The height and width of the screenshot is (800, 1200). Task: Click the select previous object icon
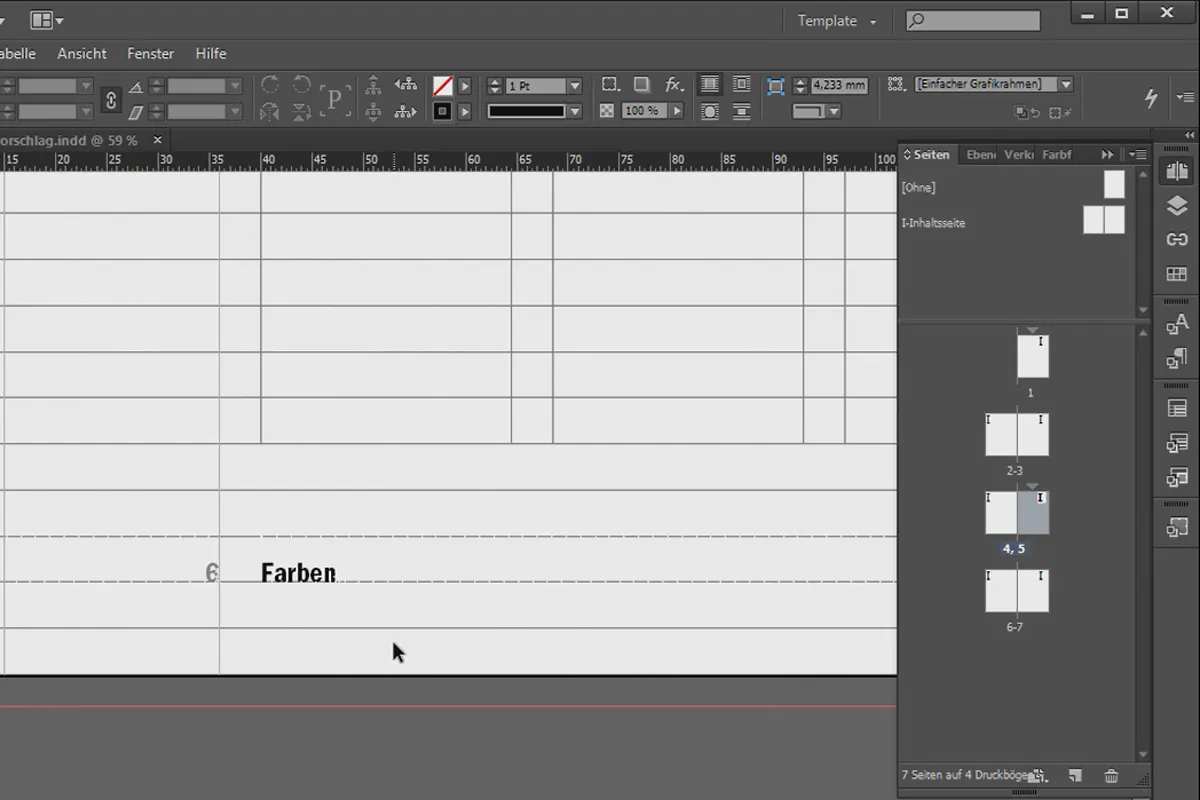(x=405, y=86)
